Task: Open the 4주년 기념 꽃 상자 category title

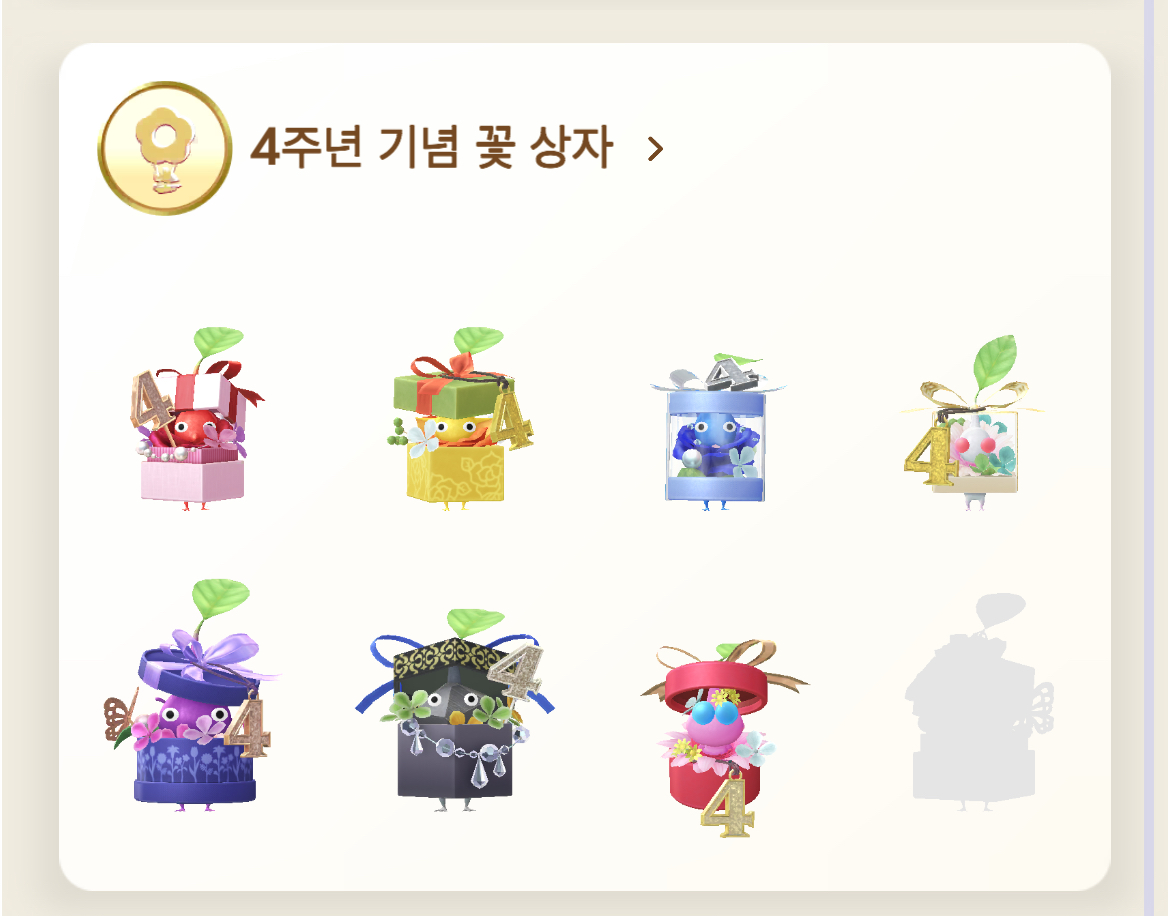Action: (431, 147)
